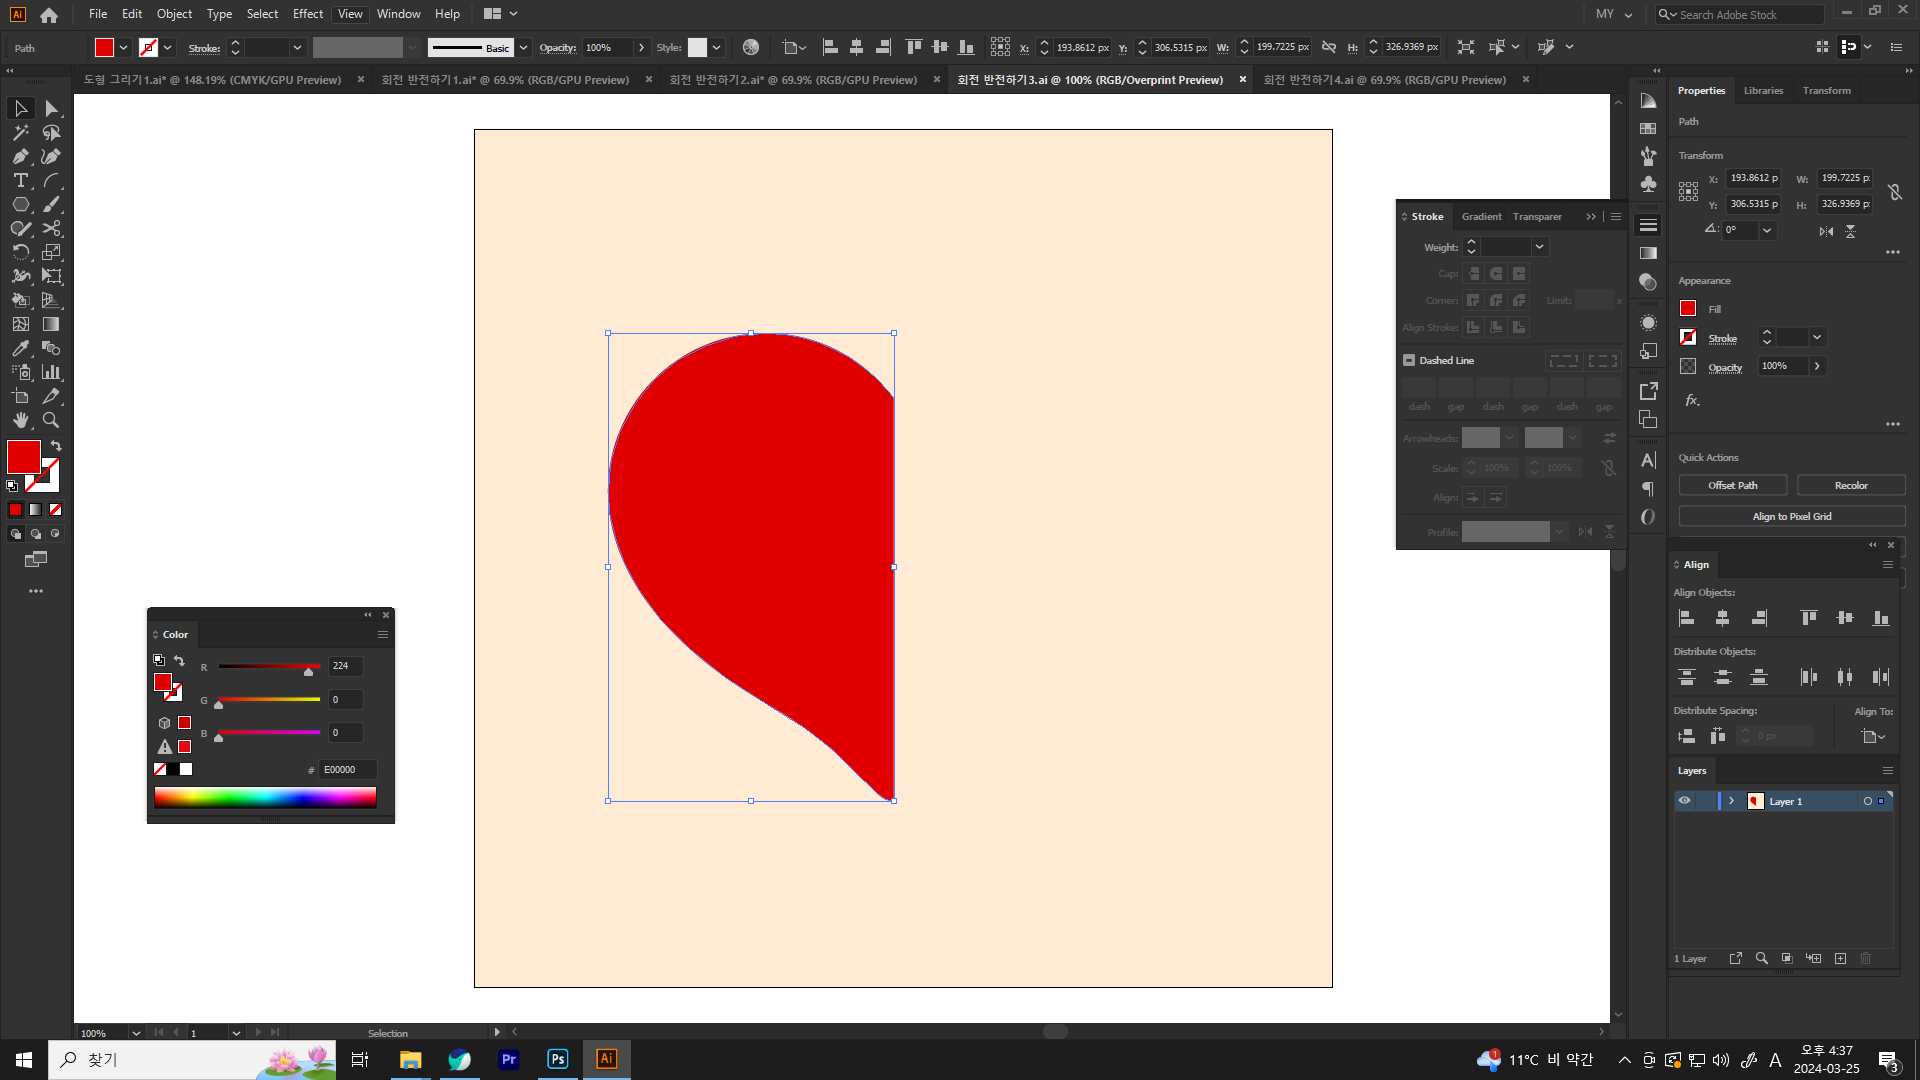Toggle Layer 1 visibility eye
The height and width of the screenshot is (1080, 1920).
pos(1684,801)
